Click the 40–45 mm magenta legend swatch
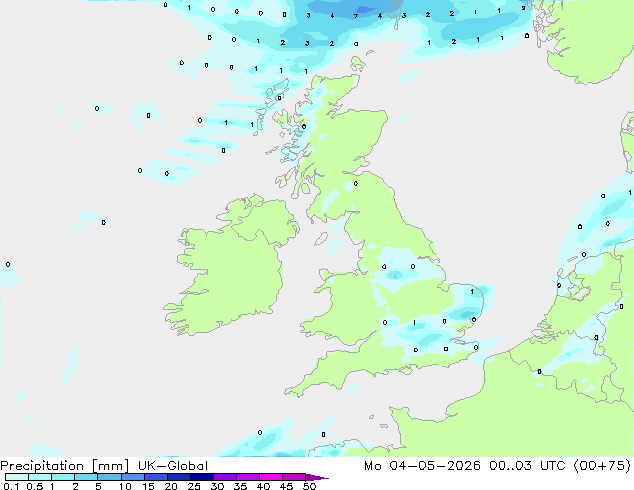Screen dimensions: 634x490 [271, 477]
